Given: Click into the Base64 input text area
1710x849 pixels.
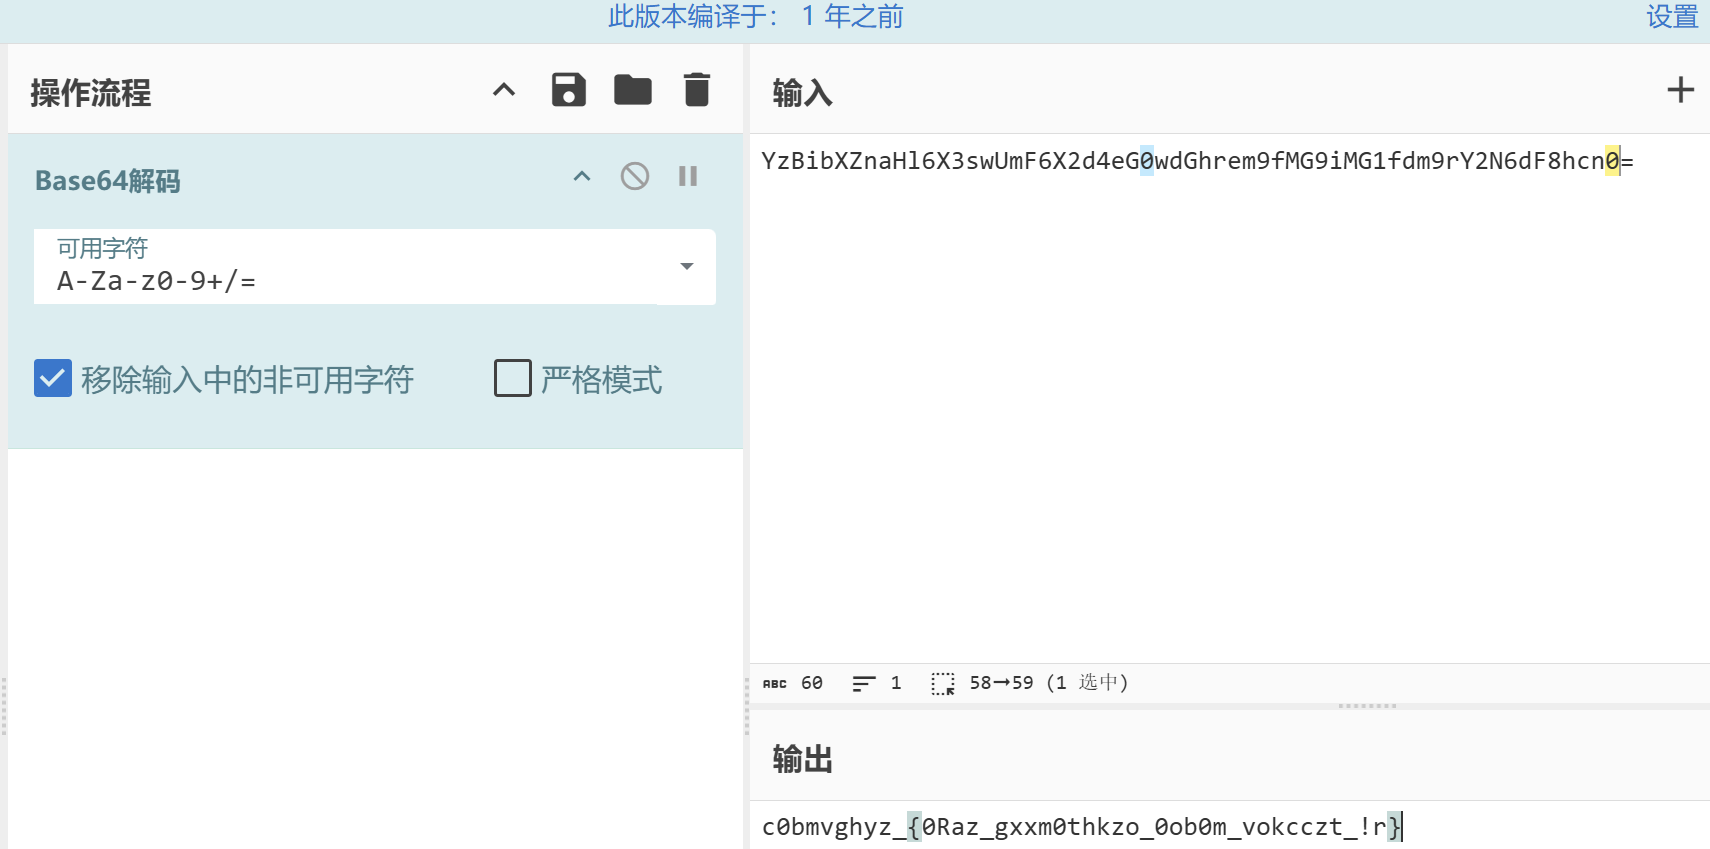Looking at the screenshot, I should click(x=1200, y=400).
